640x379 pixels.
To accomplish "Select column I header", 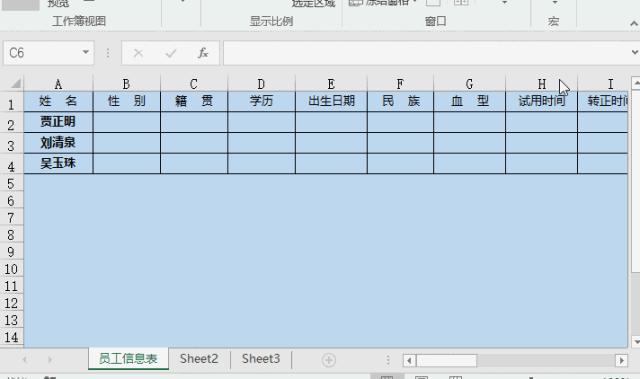I will pyautogui.click(x=603, y=84).
